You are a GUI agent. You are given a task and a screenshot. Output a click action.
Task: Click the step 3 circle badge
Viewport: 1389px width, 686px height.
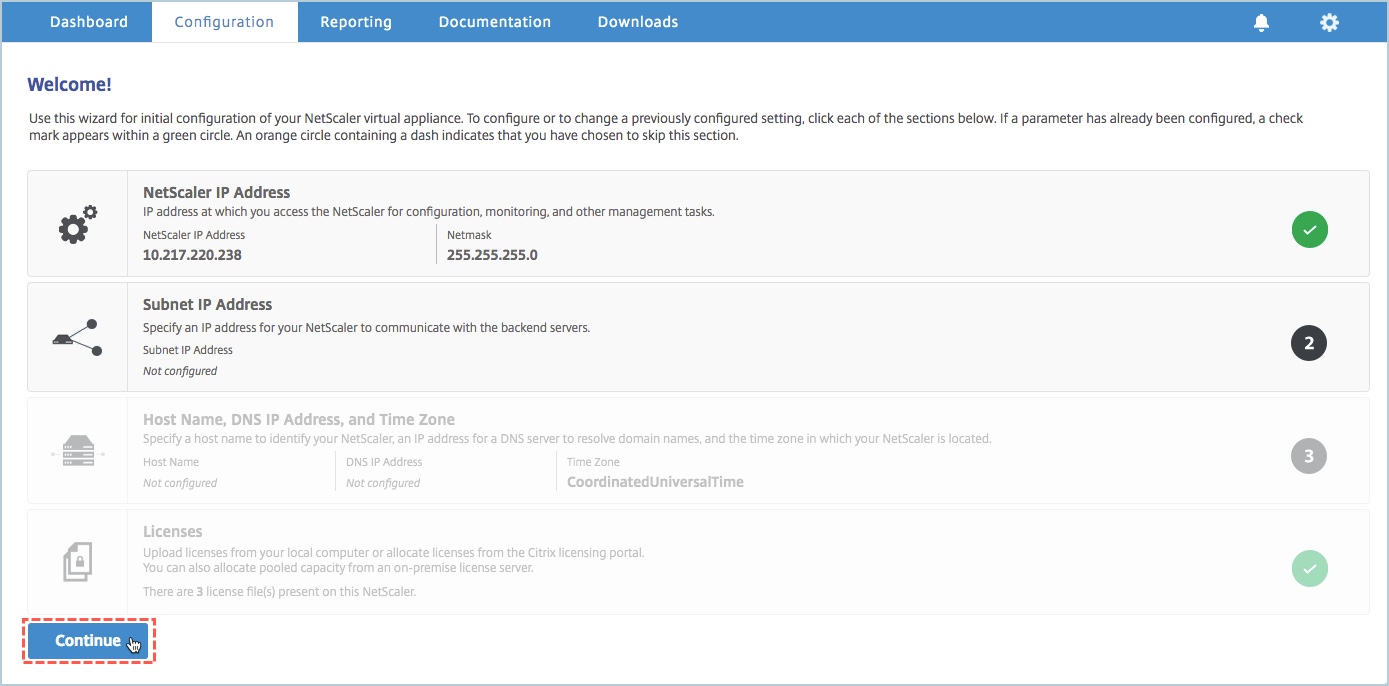pos(1309,456)
